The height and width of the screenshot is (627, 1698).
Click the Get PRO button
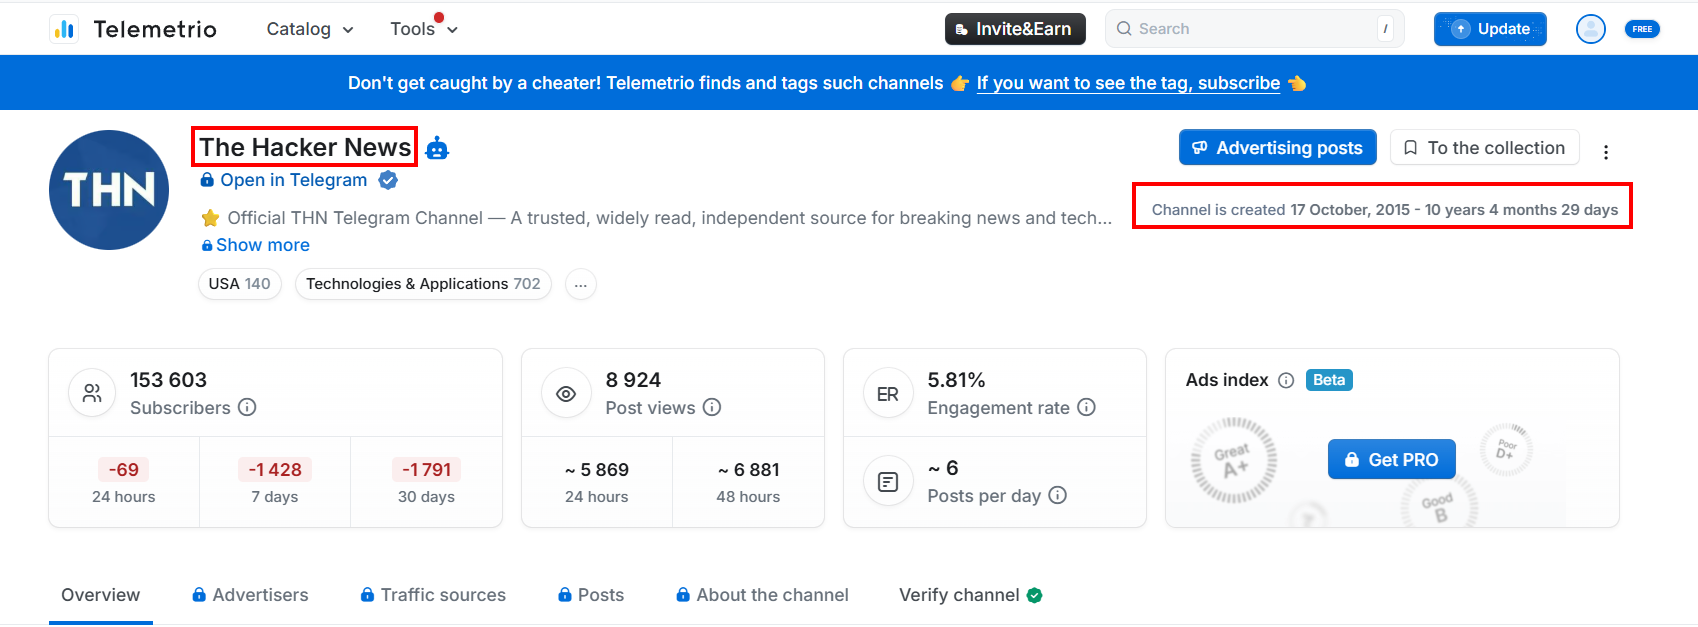coord(1391,459)
